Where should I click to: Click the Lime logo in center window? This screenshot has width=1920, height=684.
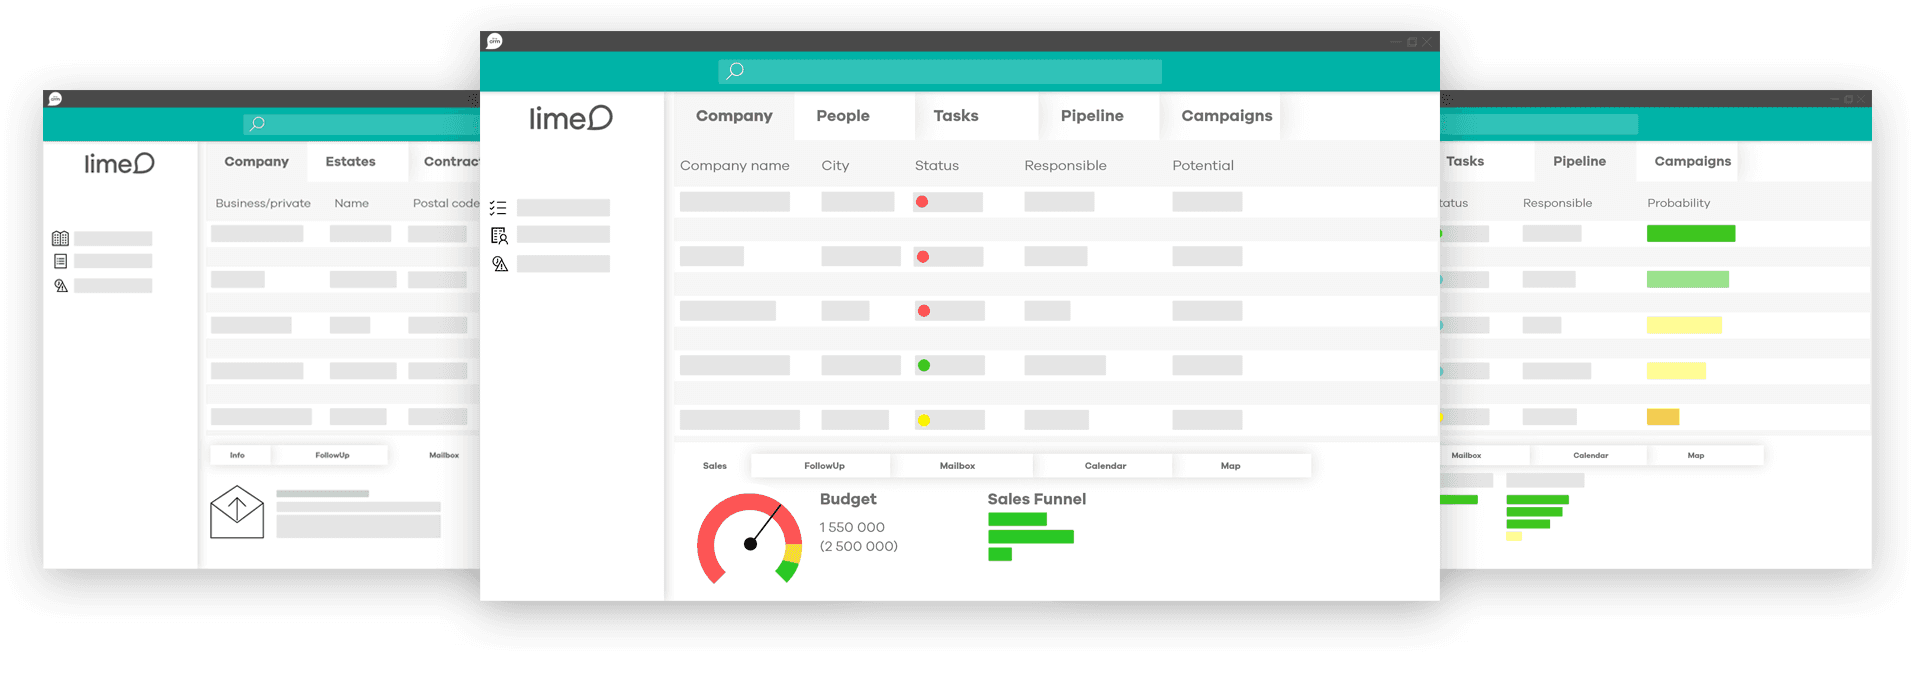click(570, 119)
